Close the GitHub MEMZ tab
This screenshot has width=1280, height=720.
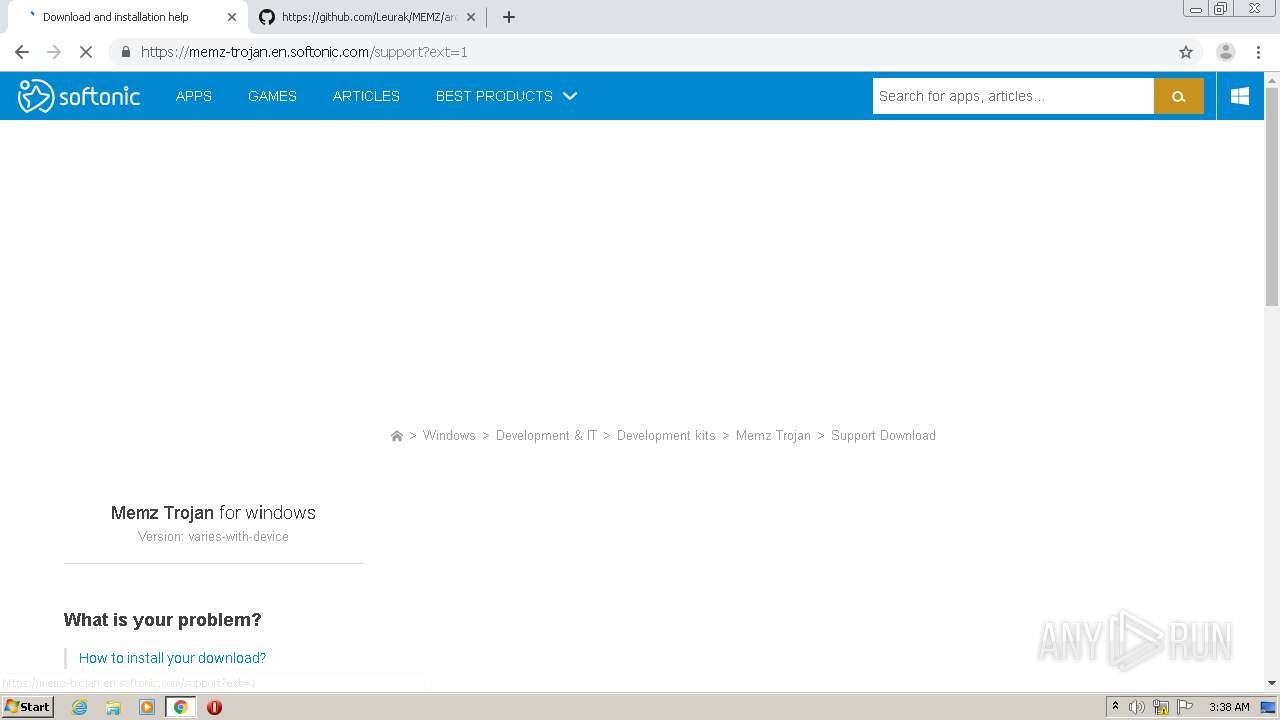pos(471,17)
